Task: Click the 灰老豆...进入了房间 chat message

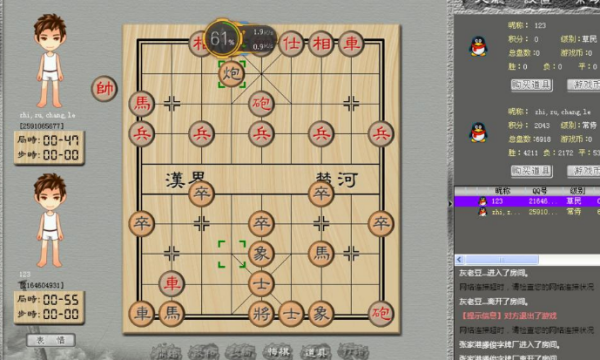Action: pyautogui.click(x=494, y=273)
